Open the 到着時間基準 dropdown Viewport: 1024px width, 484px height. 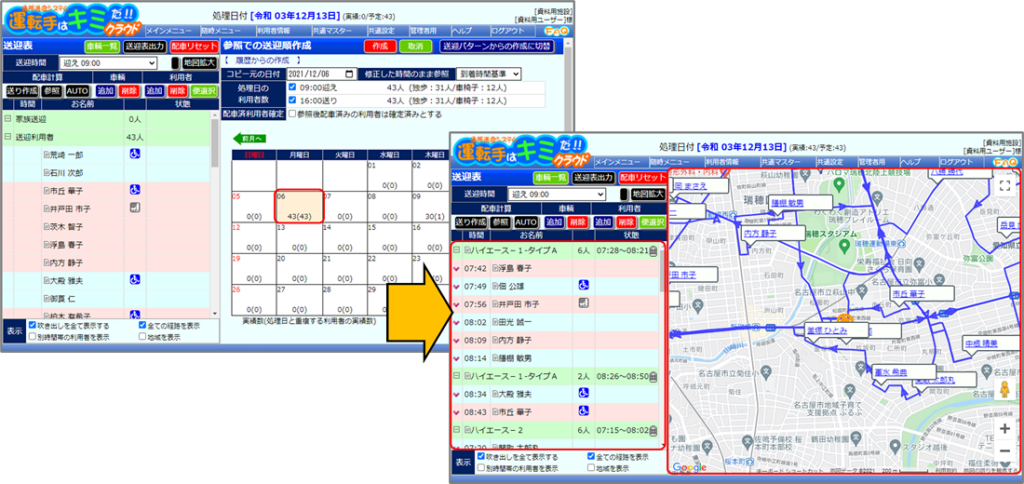(488, 74)
